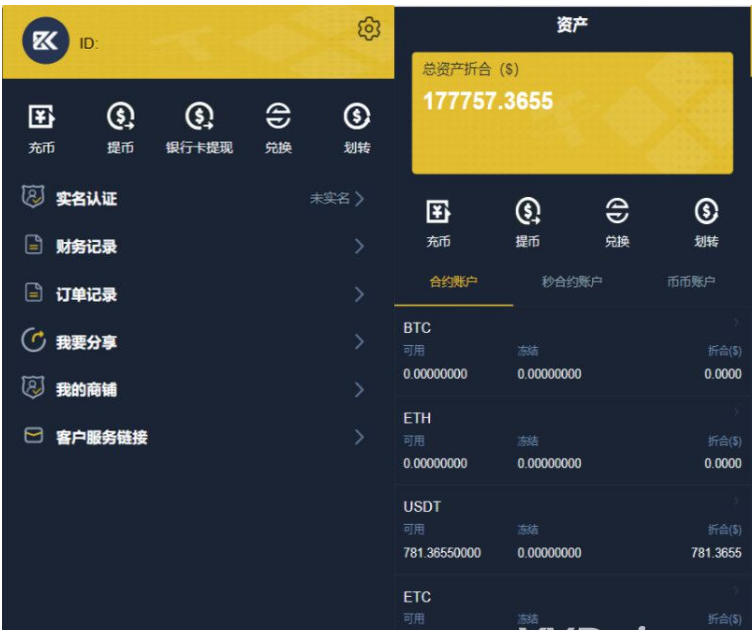Click the profile avatar logo
Screen dimensions: 754x630
point(45,41)
